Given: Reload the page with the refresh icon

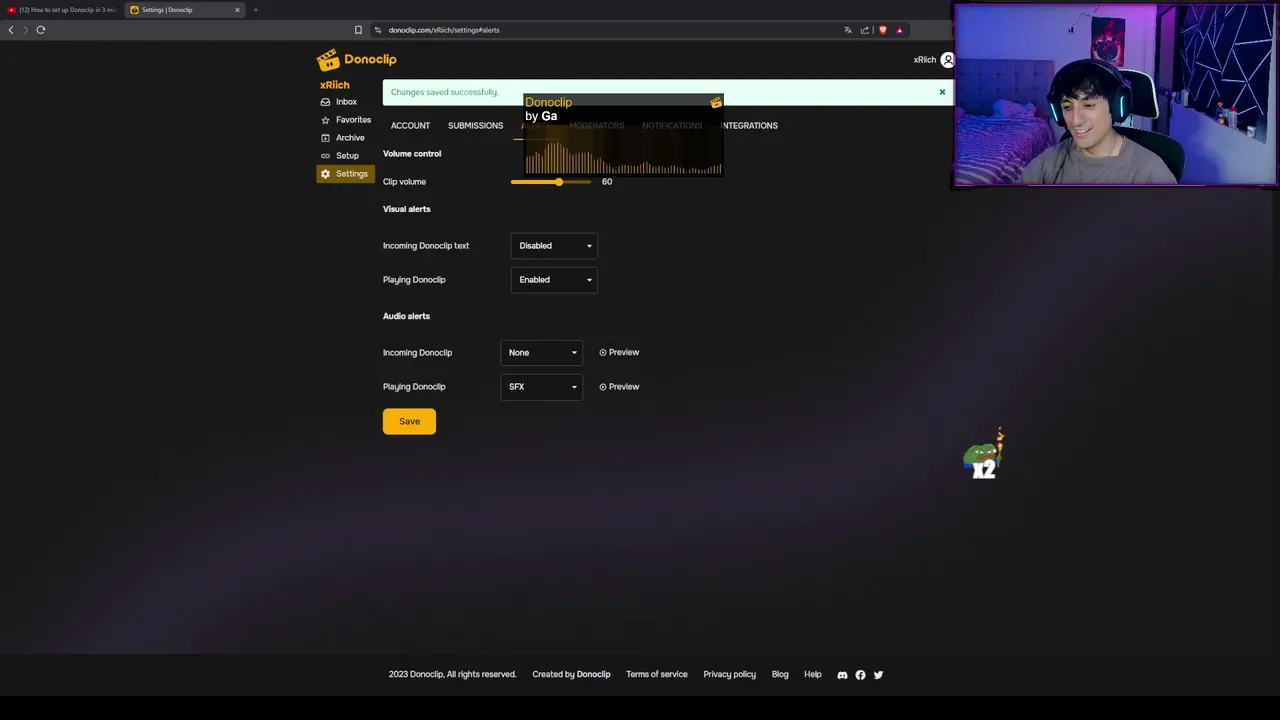Looking at the screenshot, I should point(41,30).
